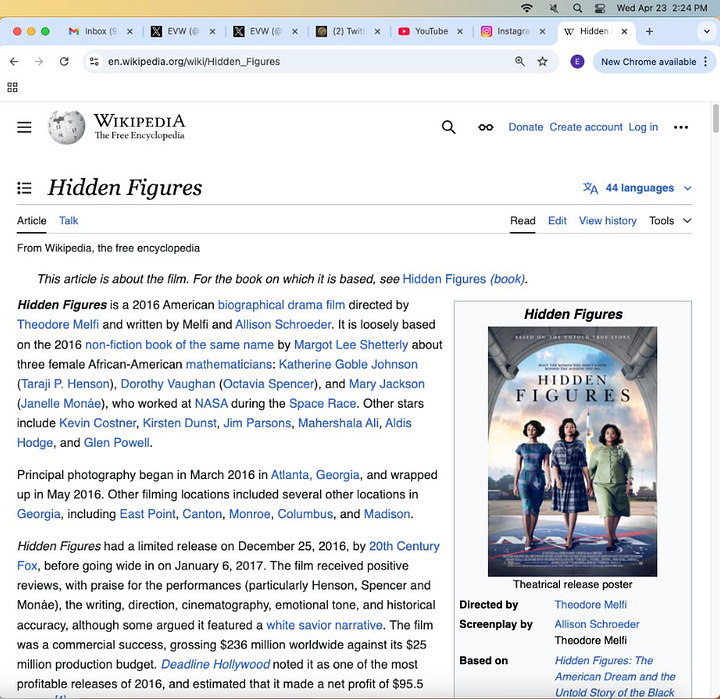Expand the 44 languages dropdown
The height and width of the screenshot is (699, 720).
pyautogui.click(x=637, y=188)
